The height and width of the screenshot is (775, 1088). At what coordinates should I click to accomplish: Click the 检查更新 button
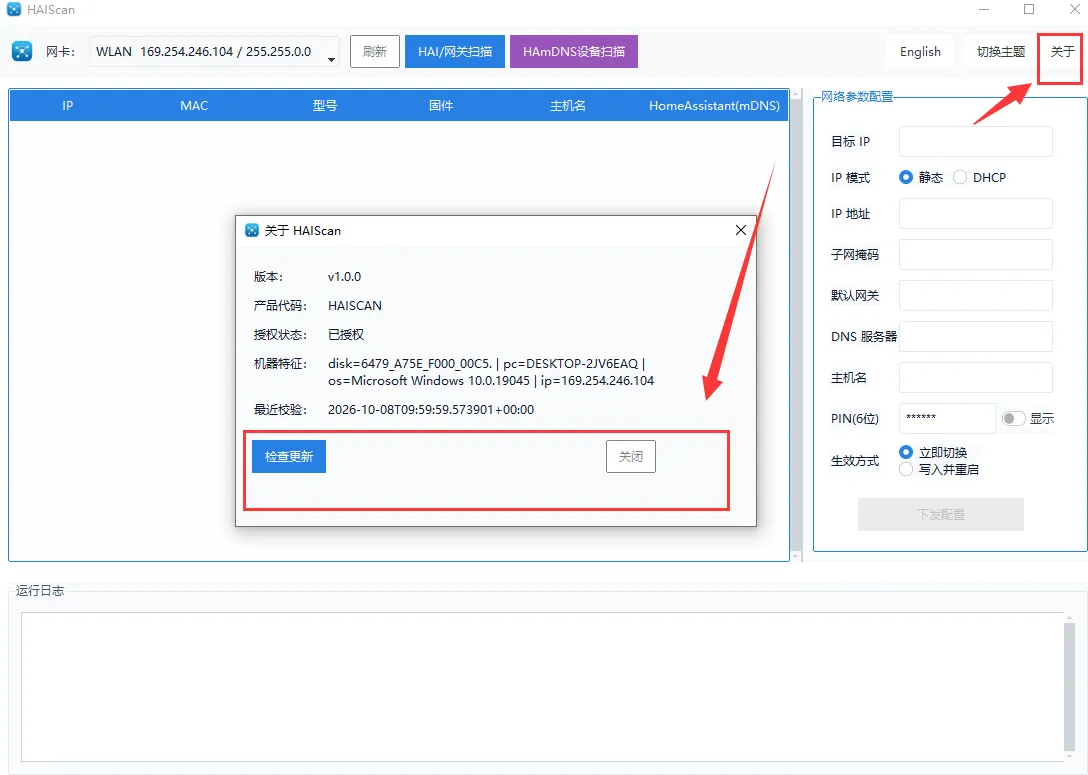pos(289,457)
